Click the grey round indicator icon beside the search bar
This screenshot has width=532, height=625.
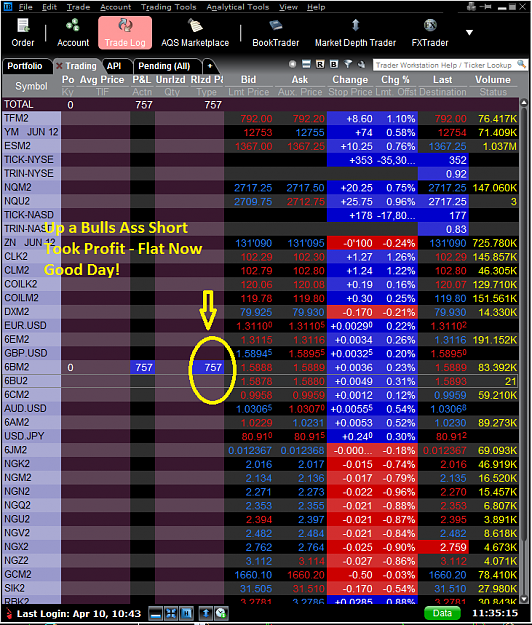(293, 64)
